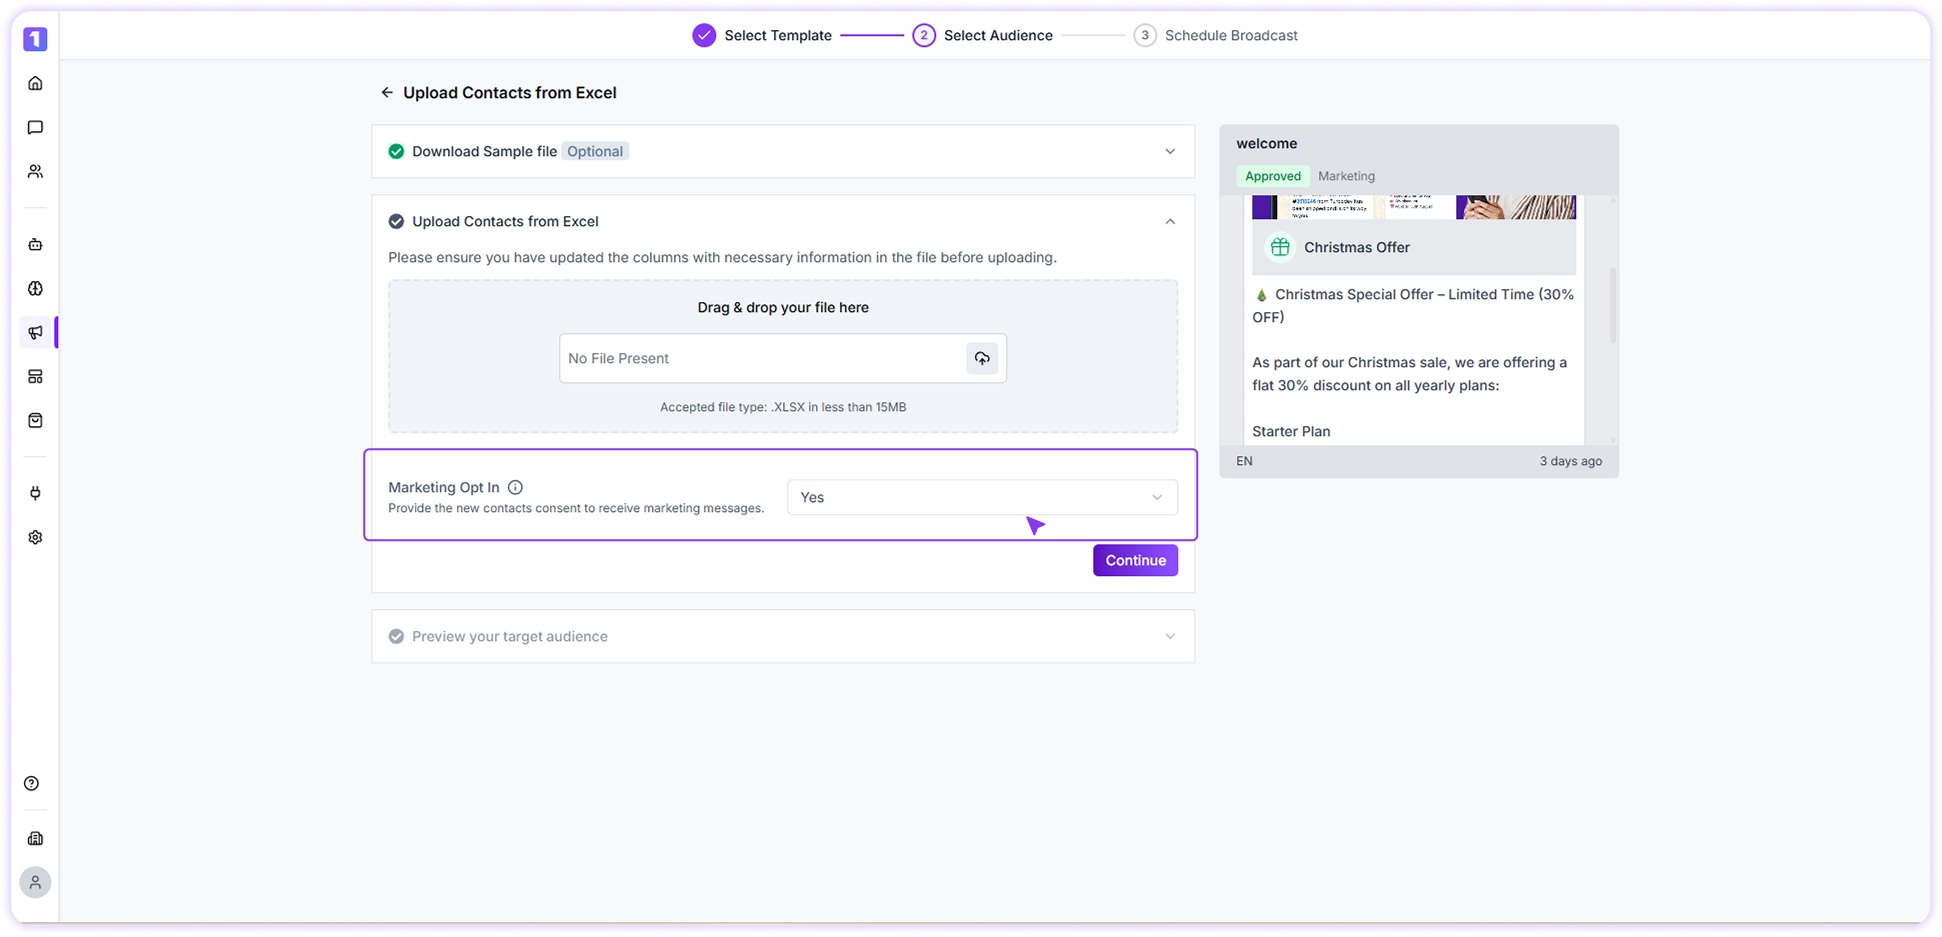Viewport: 1942px width, 937px height.
Task: Click the '3 days ago' timestamp
Action: [x=1570, y=461]
